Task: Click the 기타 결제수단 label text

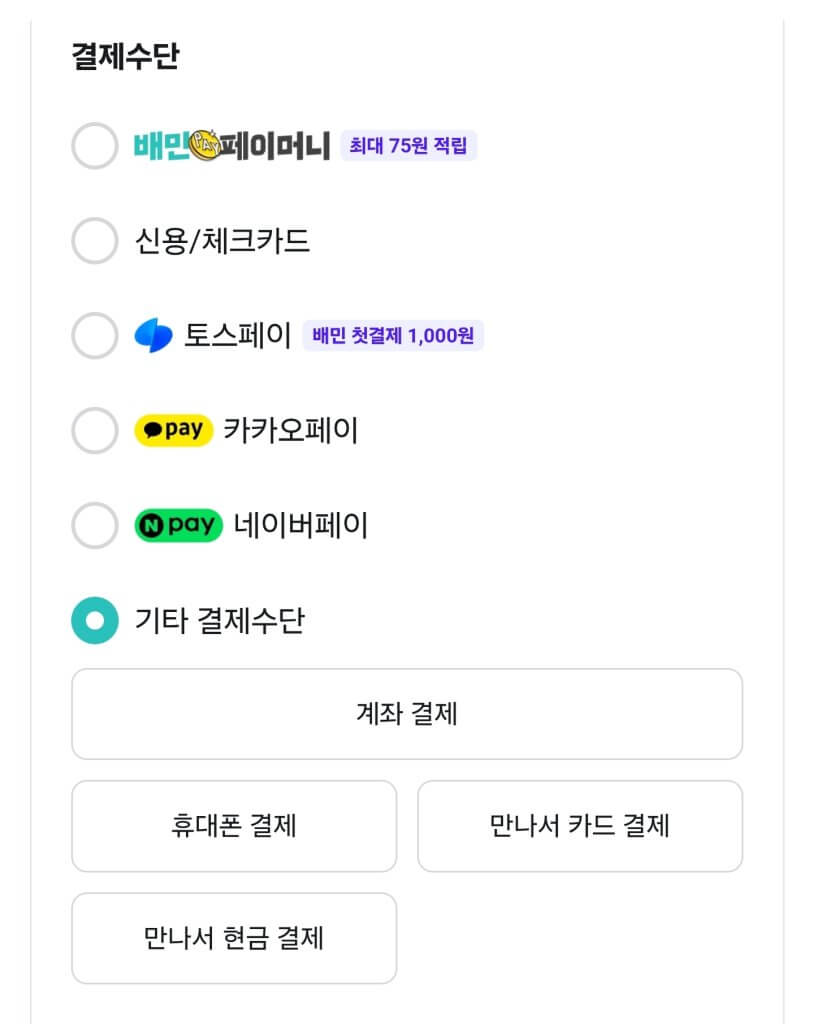Action: click(220, 621)
